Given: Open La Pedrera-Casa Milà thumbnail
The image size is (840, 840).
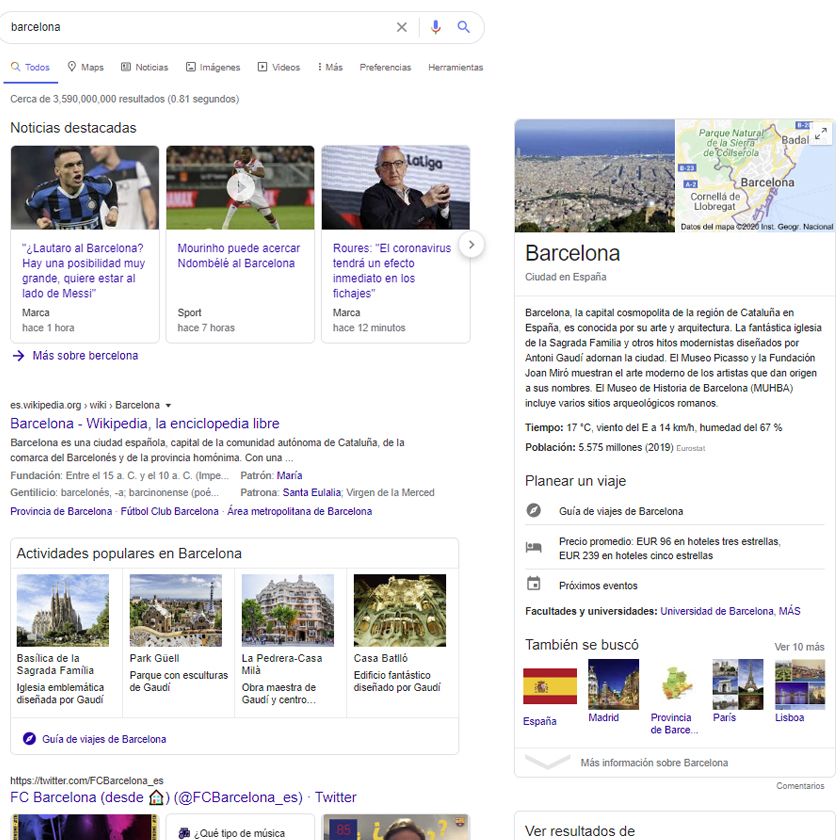Looking at the screenshot, I should point(288,610).
